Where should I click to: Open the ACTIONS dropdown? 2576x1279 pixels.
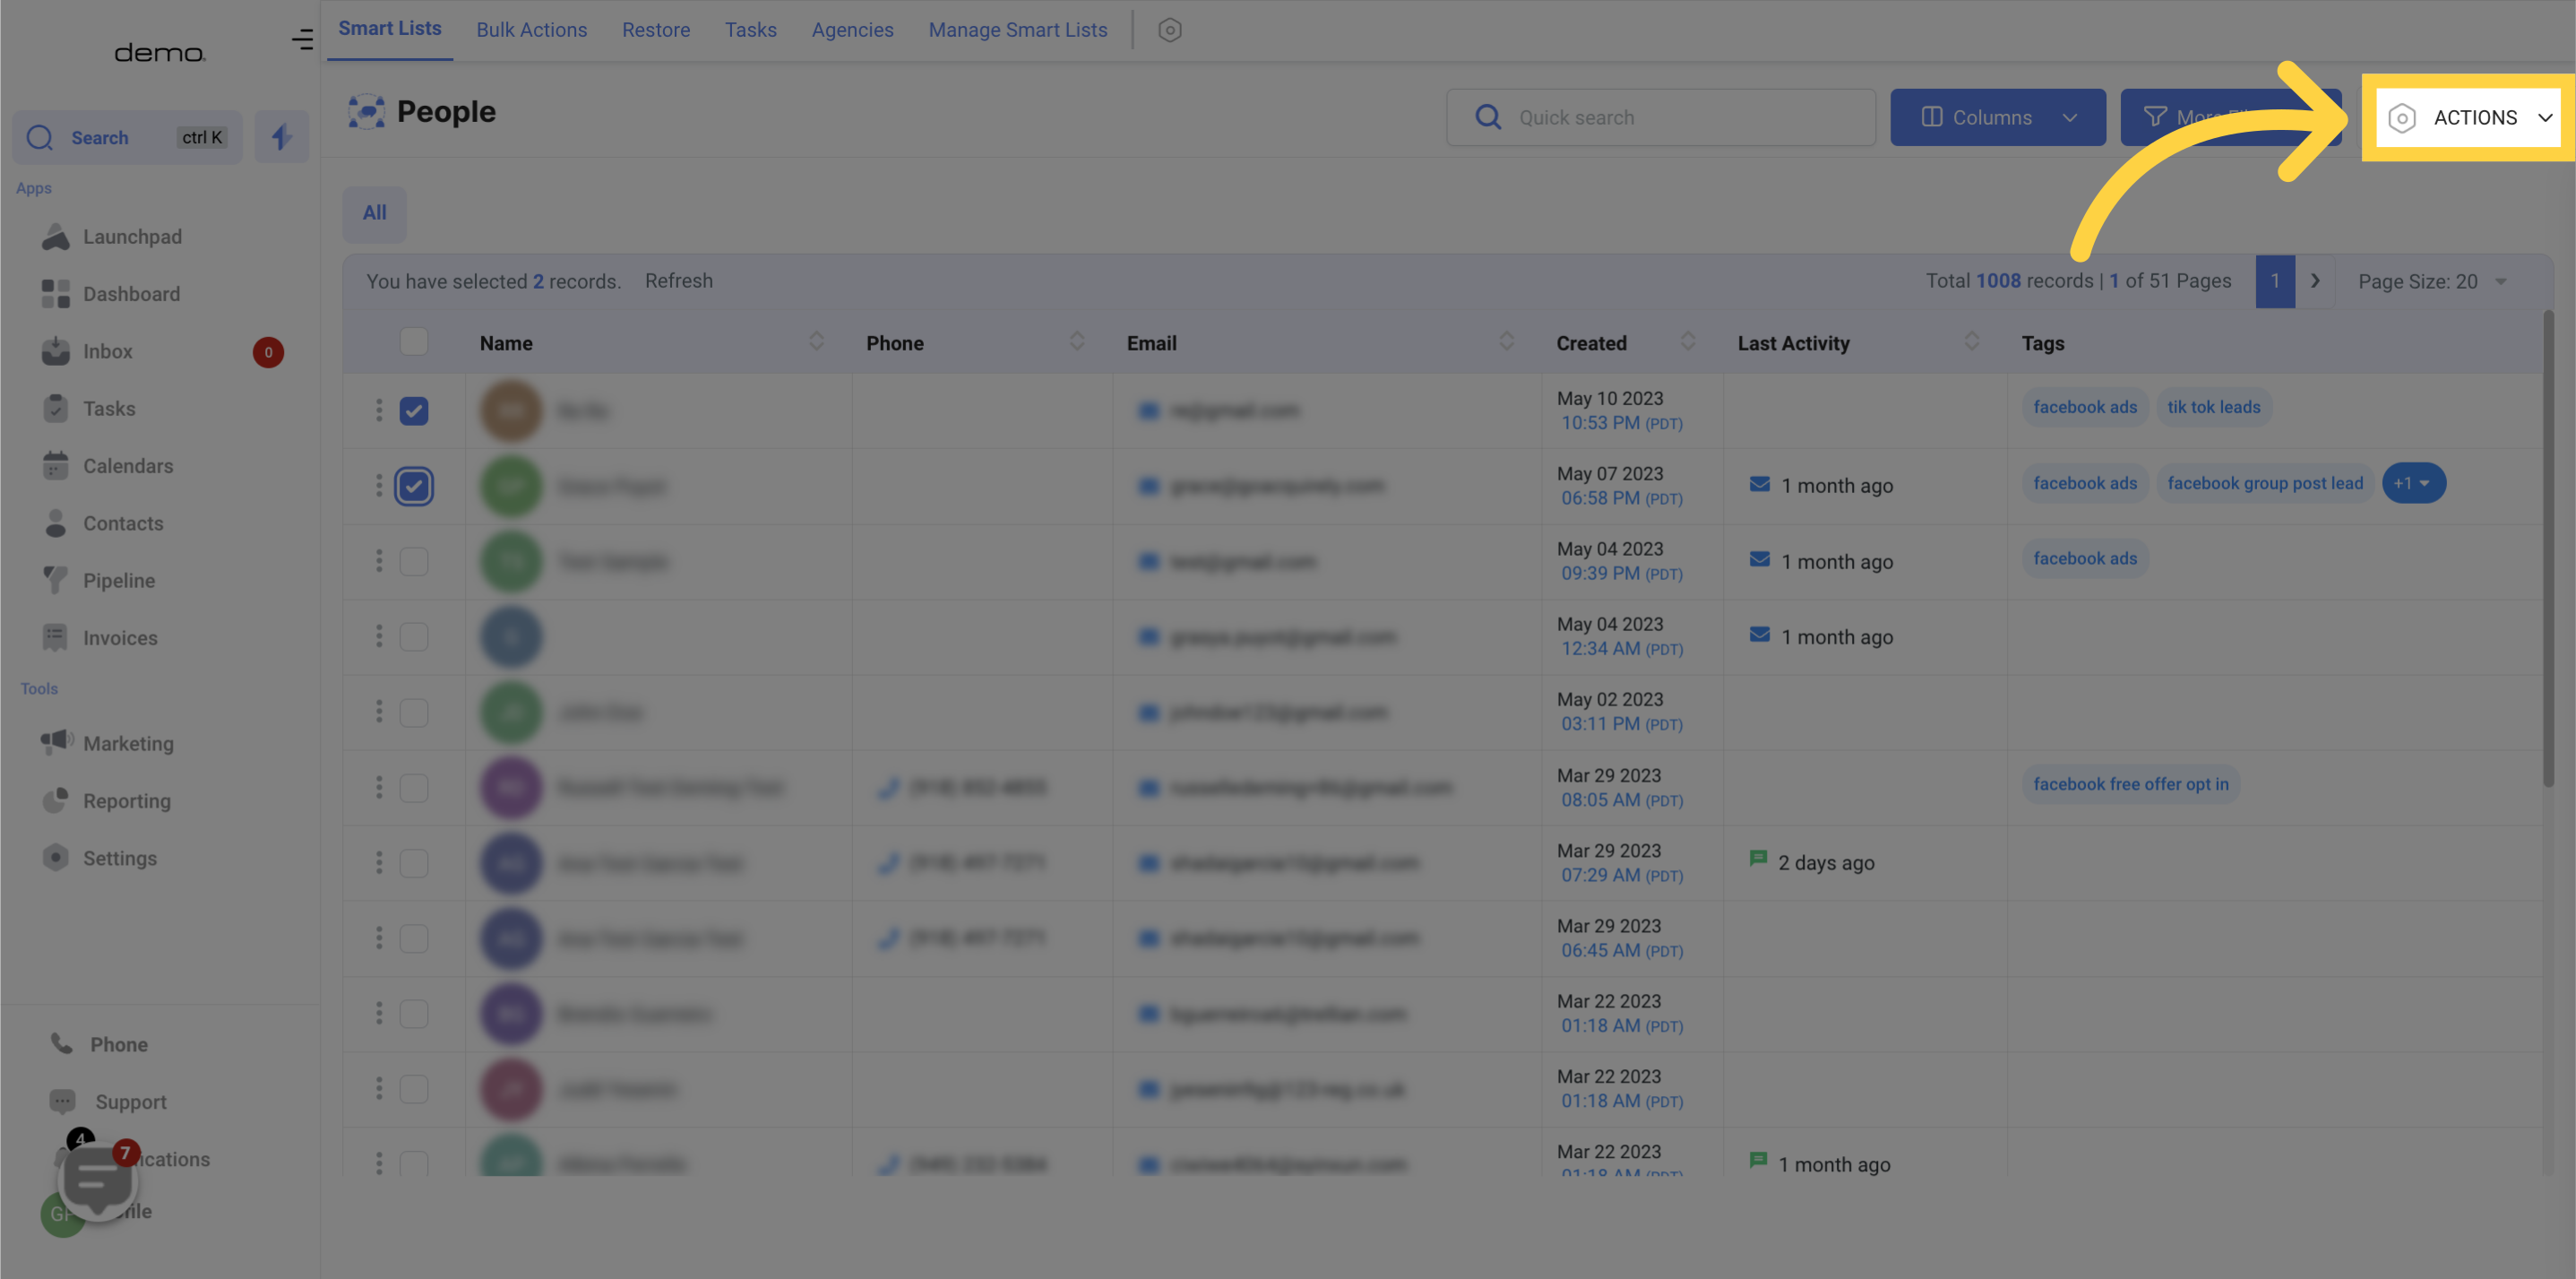(2468, 118)
